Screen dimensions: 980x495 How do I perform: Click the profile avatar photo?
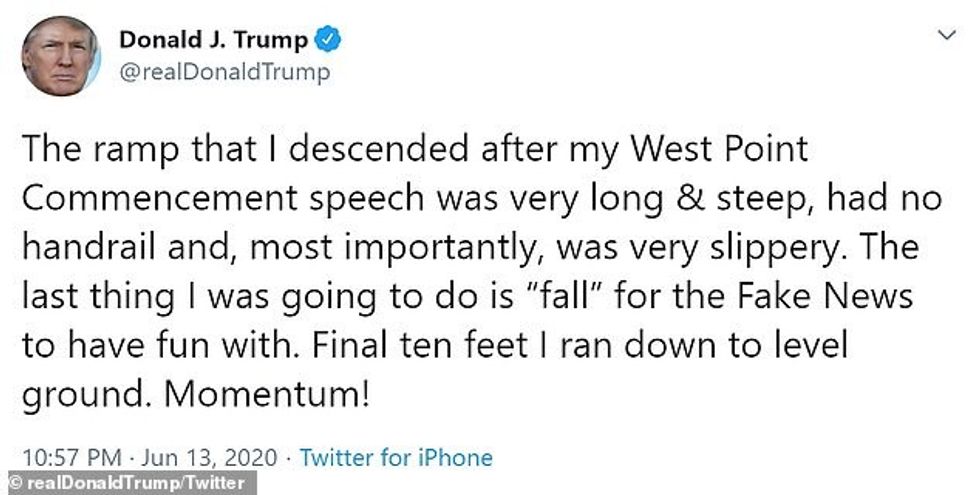pyautogui.click(x=60, y=56)
